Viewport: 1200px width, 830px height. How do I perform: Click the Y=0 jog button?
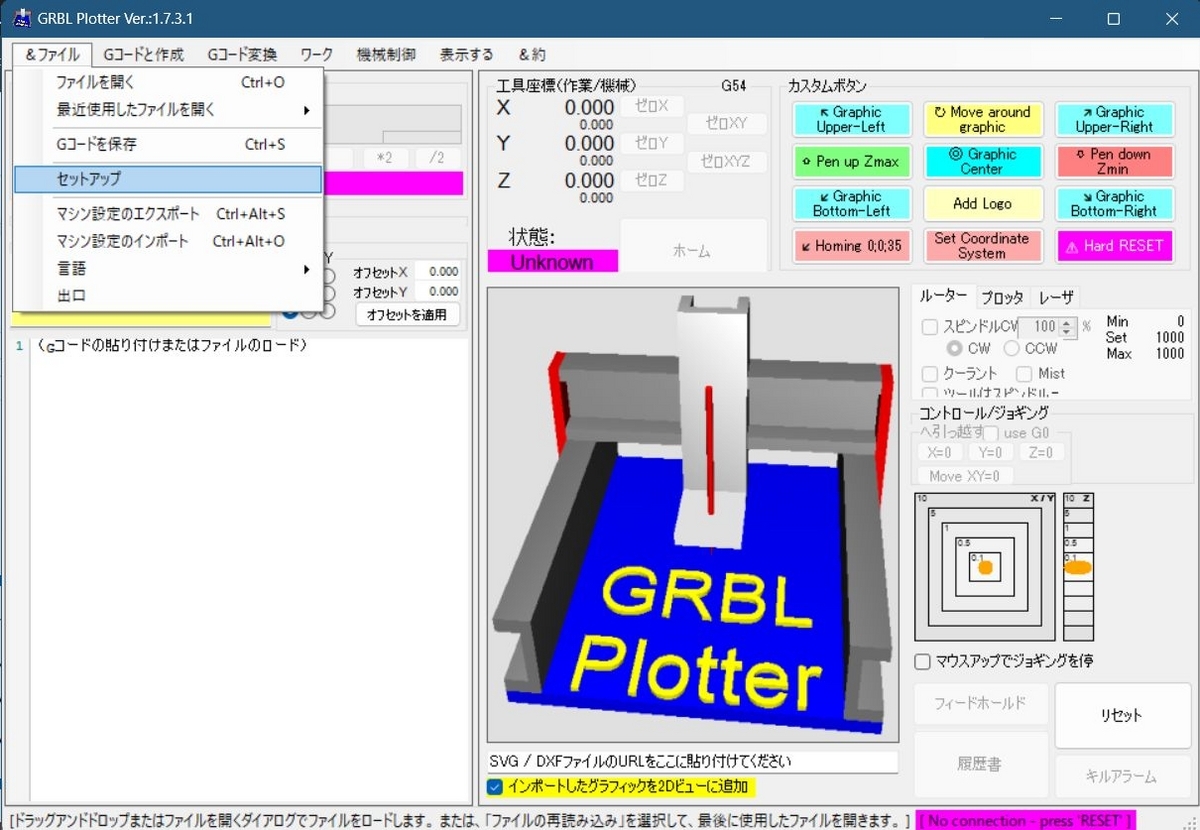[991, 452]
